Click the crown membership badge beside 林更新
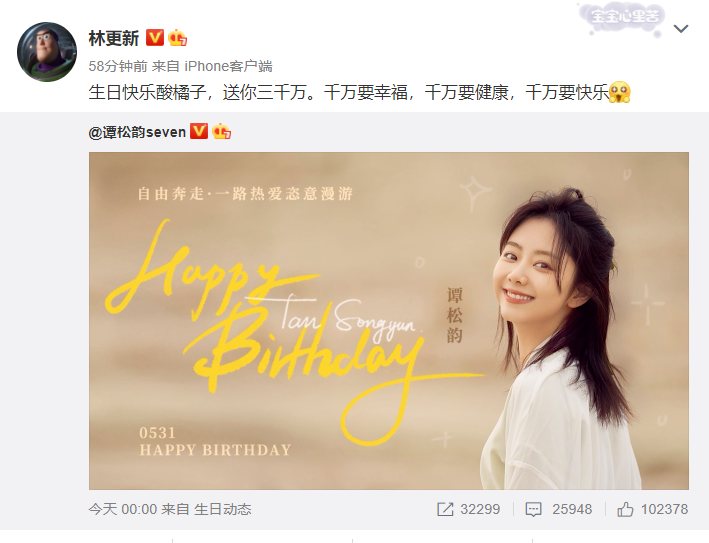The width and height of the screenshot is (709, 543). 177,38
